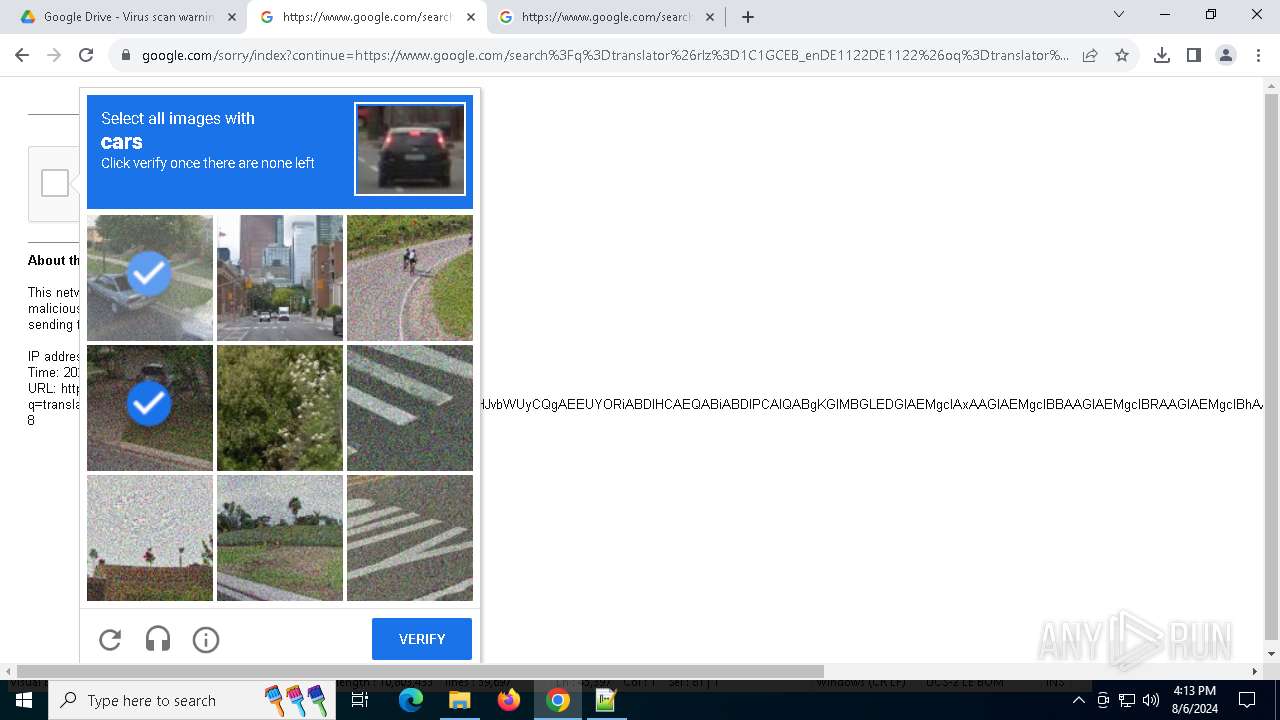
Task: Reload the CAPTCHA challenge
Action: click(110, 639)
